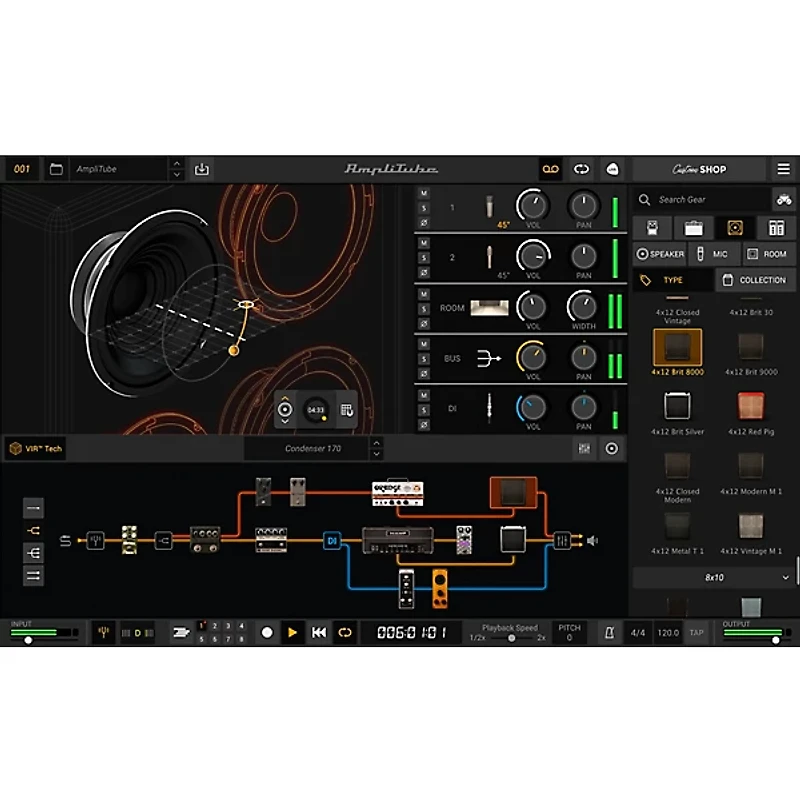Open the looper icon in the top bar
The image size is (800, 800).
click(x=549, y=169)
